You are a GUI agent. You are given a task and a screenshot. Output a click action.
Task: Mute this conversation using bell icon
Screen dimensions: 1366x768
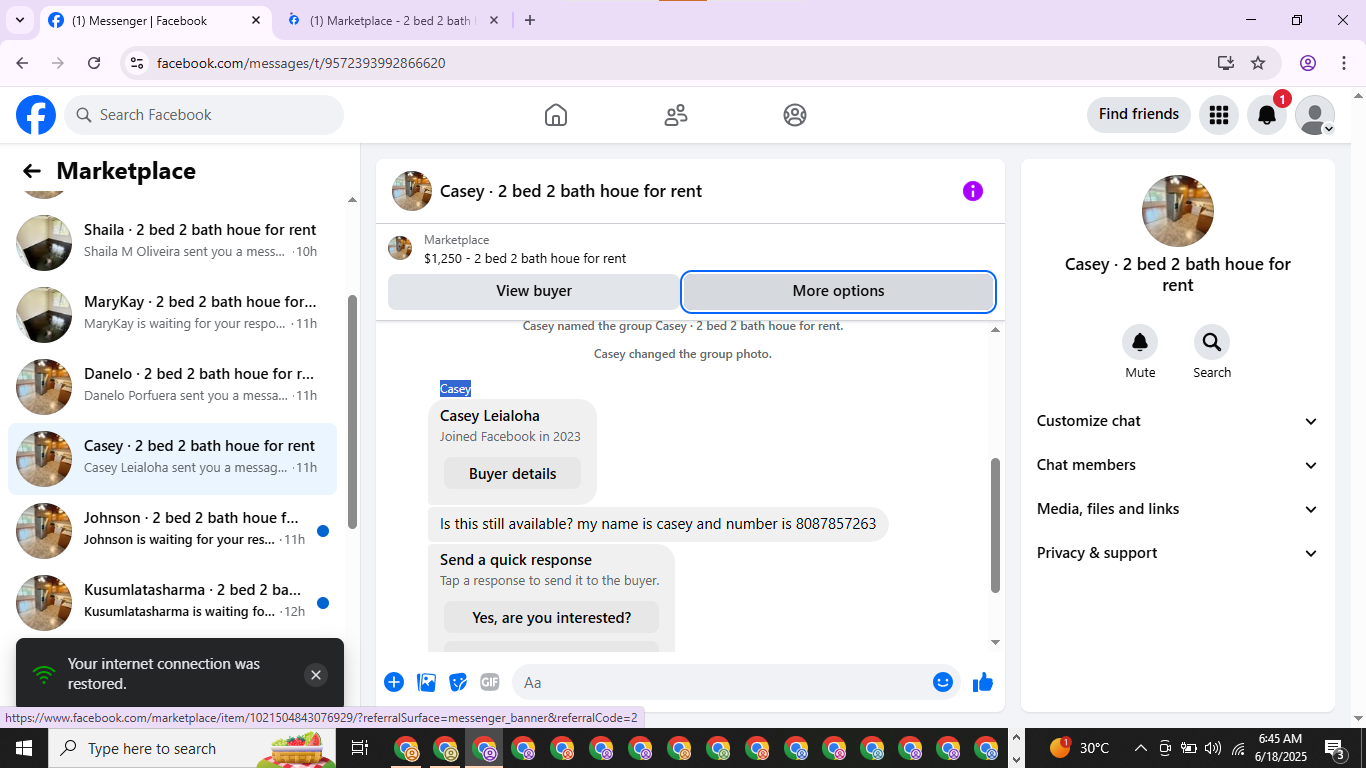point(1140,343)
